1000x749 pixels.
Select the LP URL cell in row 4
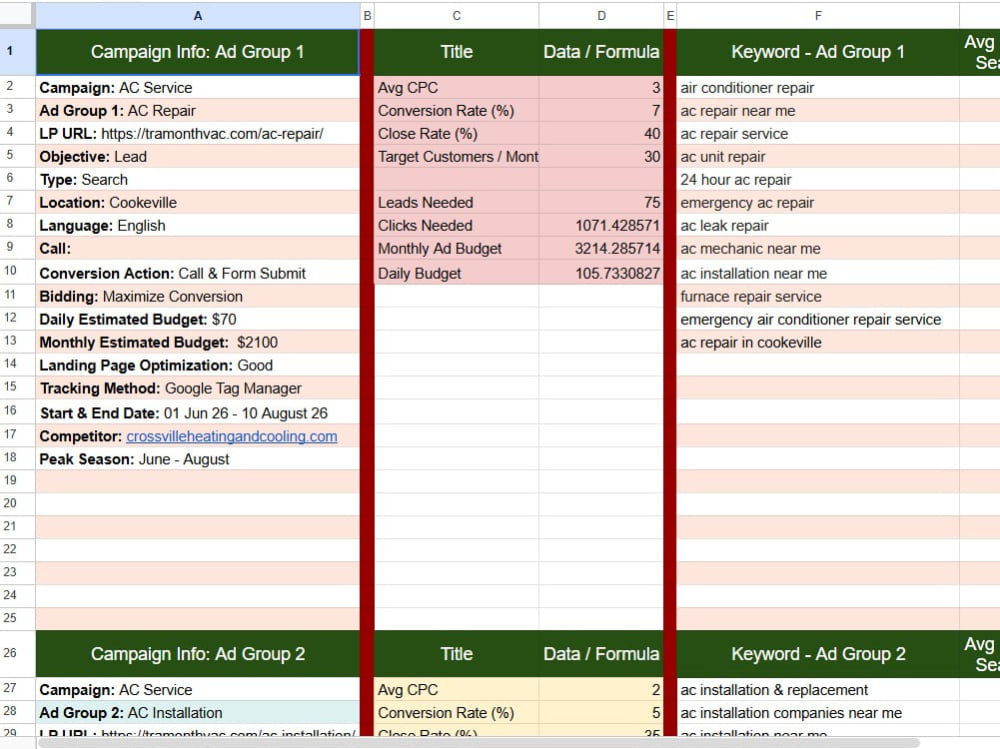click(x=198, y=133)
